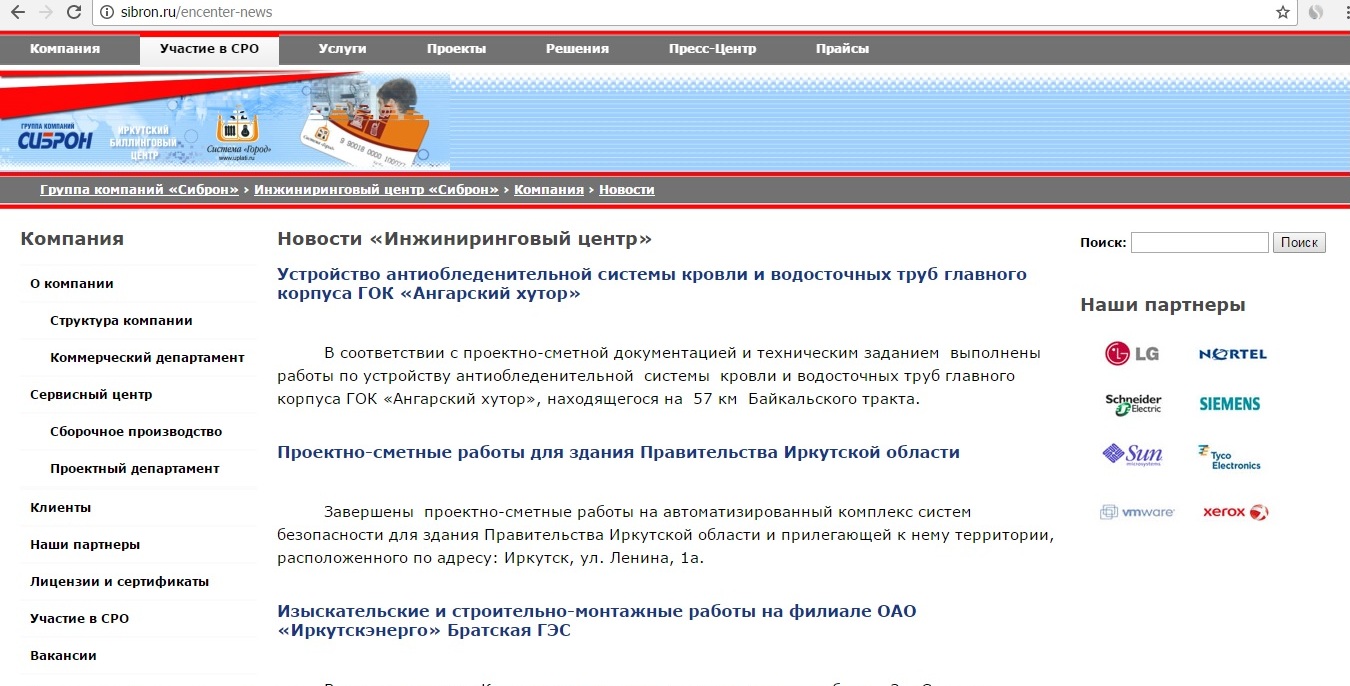Open the Nortel partner logo
Viewport: 1350px width, 686px height.
click(x=1232, y=354)
